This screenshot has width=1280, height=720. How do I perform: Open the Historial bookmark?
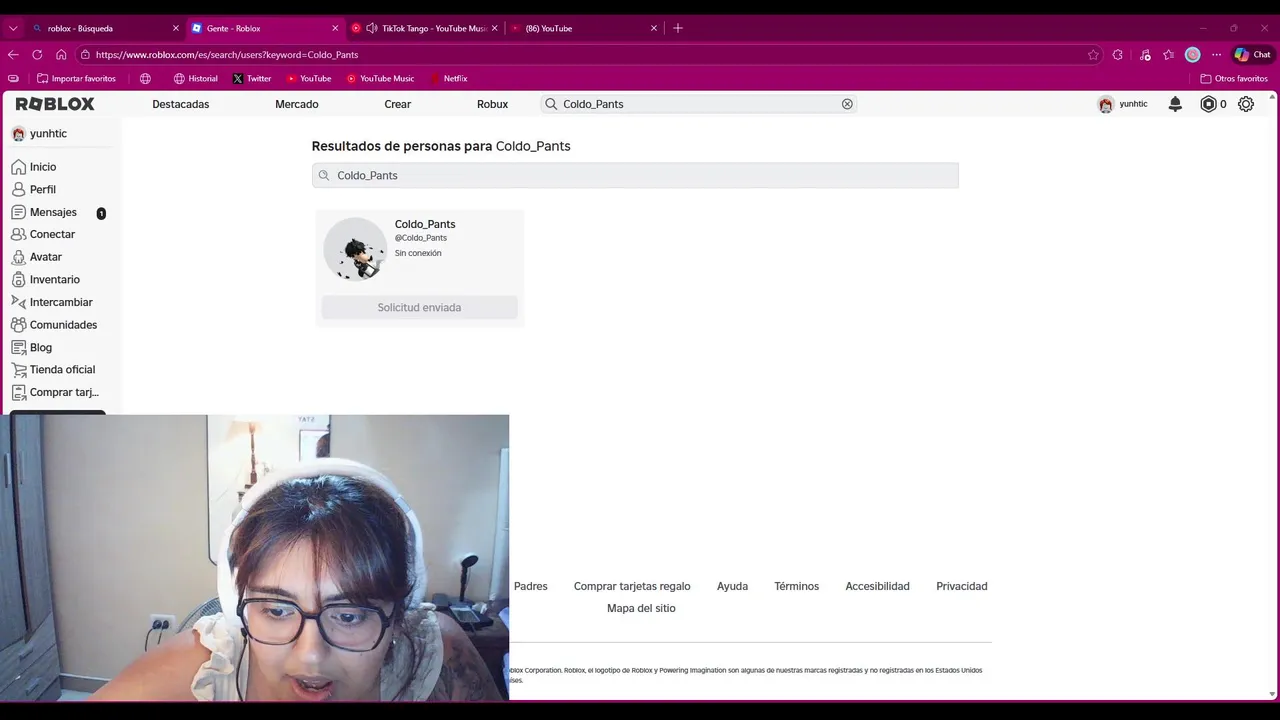(x=195, y=78)
